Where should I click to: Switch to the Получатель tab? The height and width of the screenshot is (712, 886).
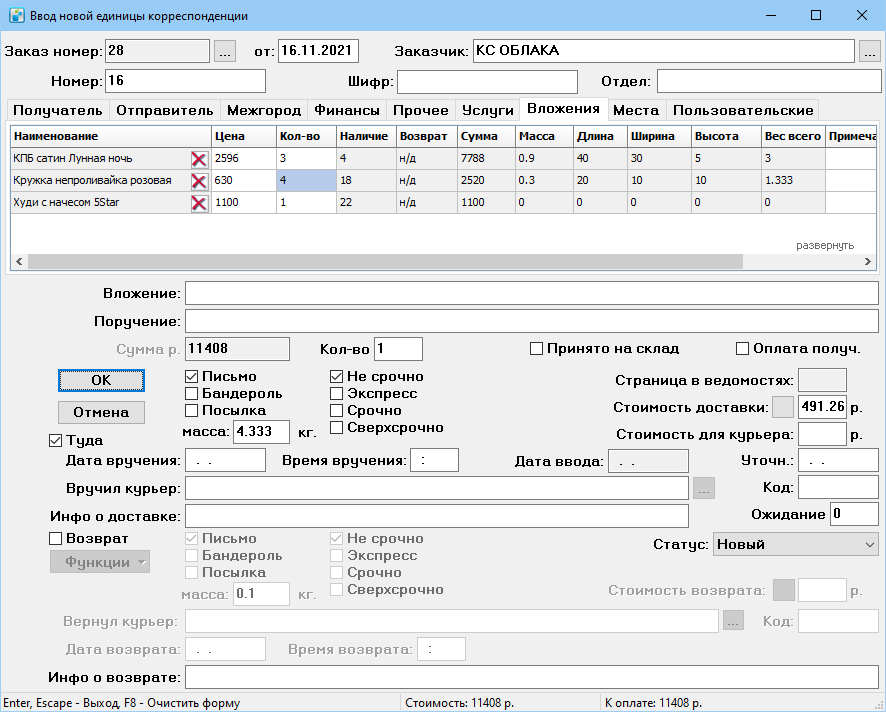point(58,110)
